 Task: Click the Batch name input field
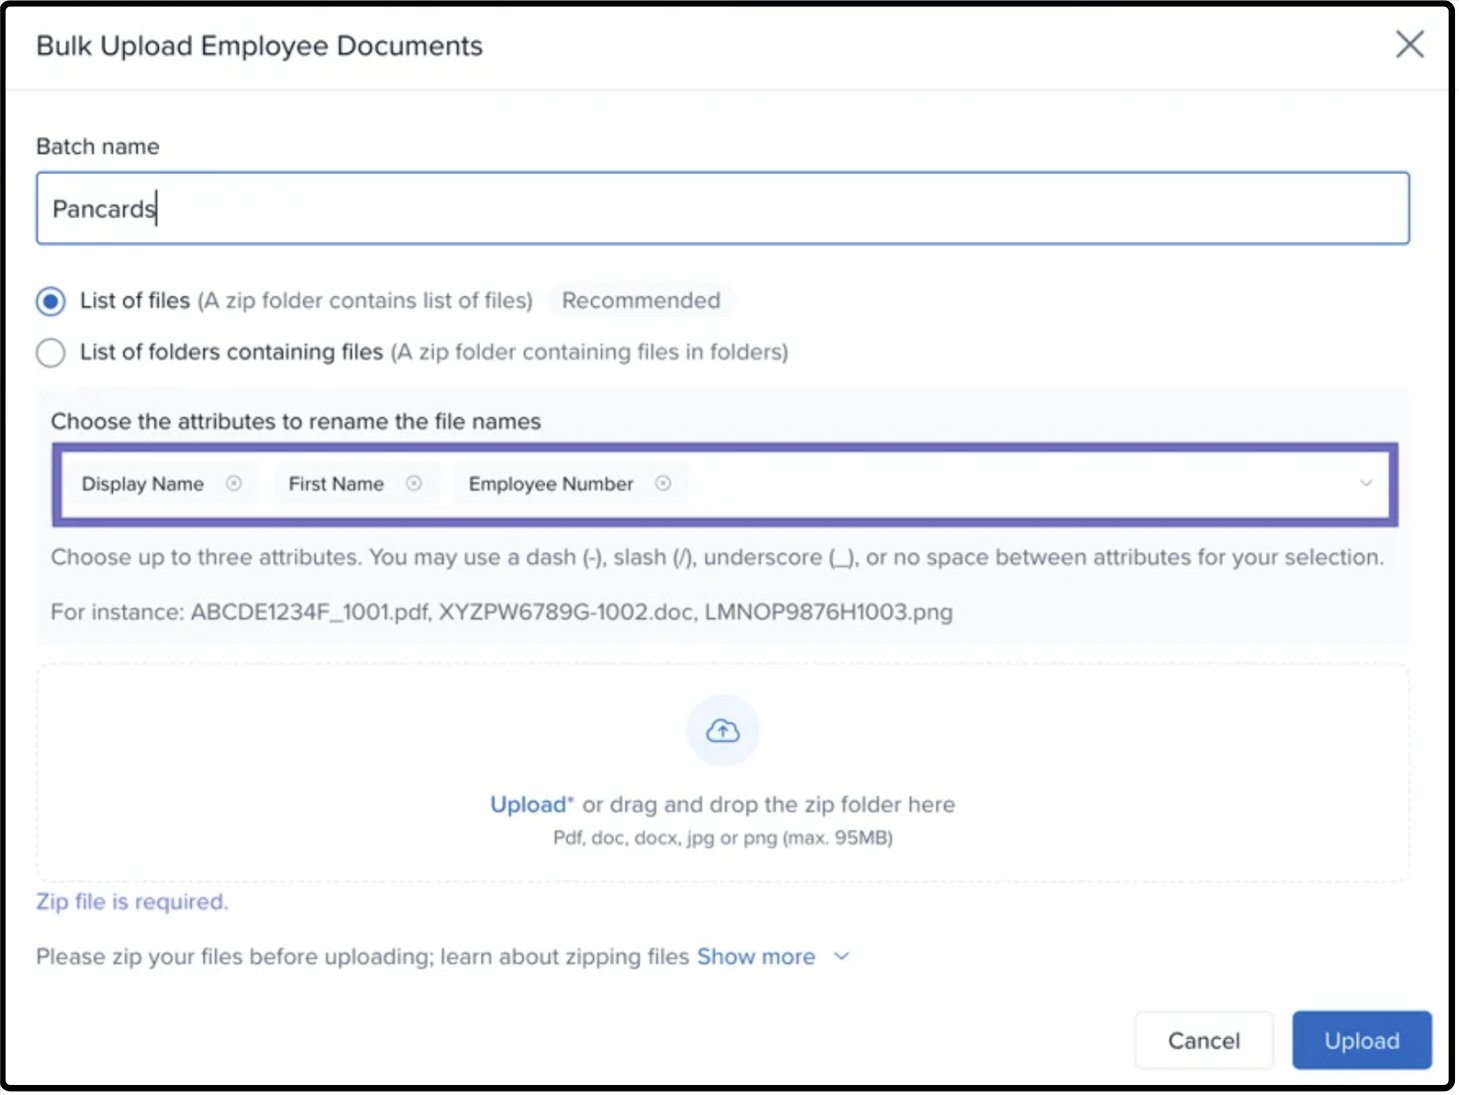[722, 209]
